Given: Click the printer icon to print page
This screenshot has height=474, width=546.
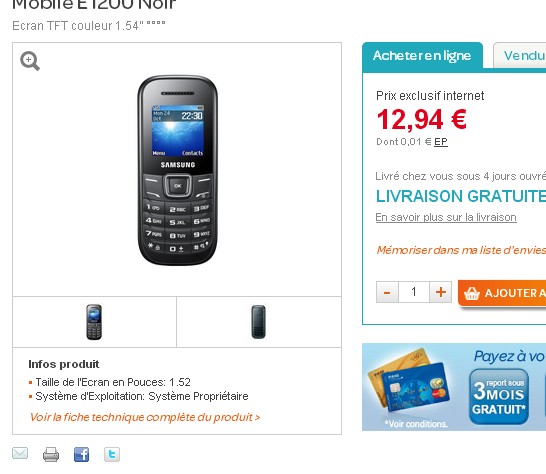Looking at the screenshot, I should pyautogui.click(x=51, y=454).
